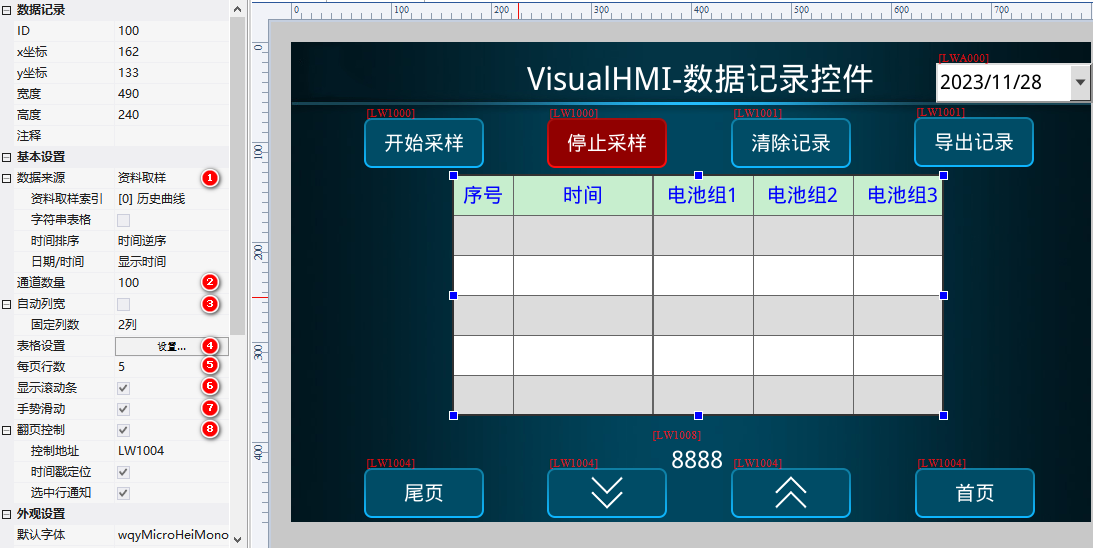This screenshot has height=548, width=1093.
Task: Click the double-chevron page up button
Action: coord(790,493)
